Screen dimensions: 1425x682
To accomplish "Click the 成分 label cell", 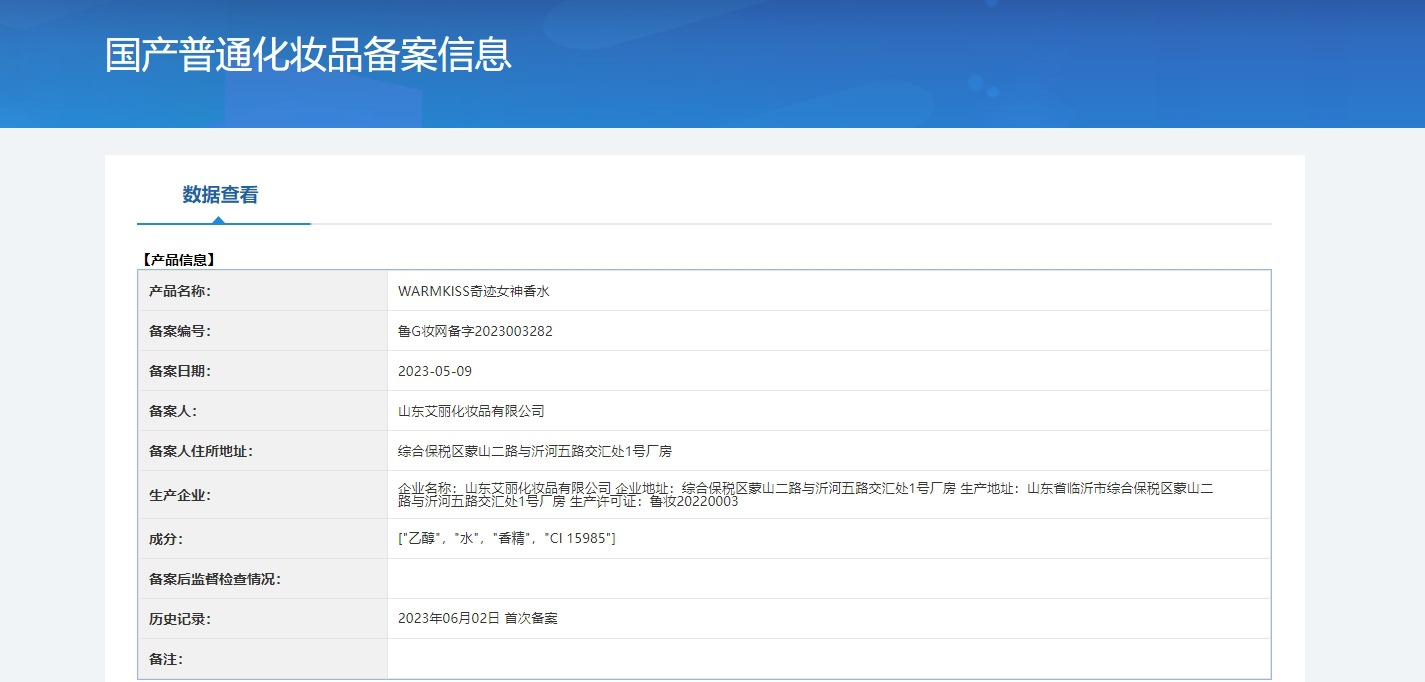I will click(263, 539).
